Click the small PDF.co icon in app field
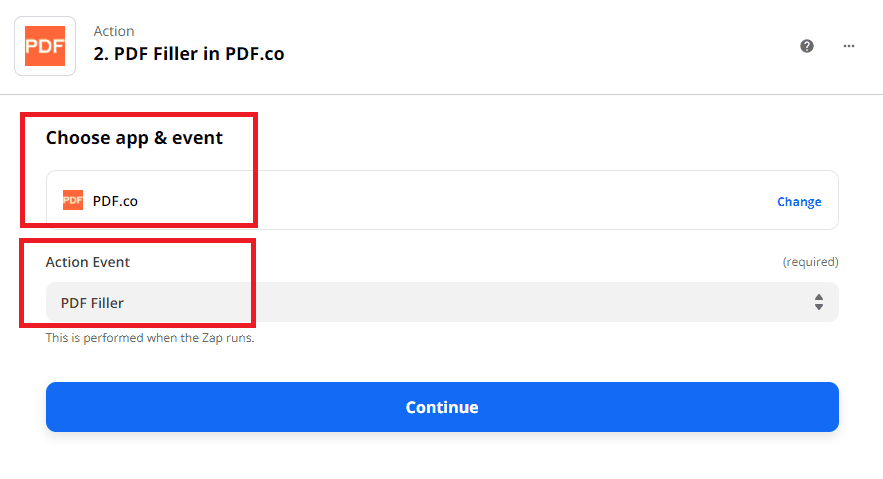Screen dimensions: 883x479 tap(73, 200)
